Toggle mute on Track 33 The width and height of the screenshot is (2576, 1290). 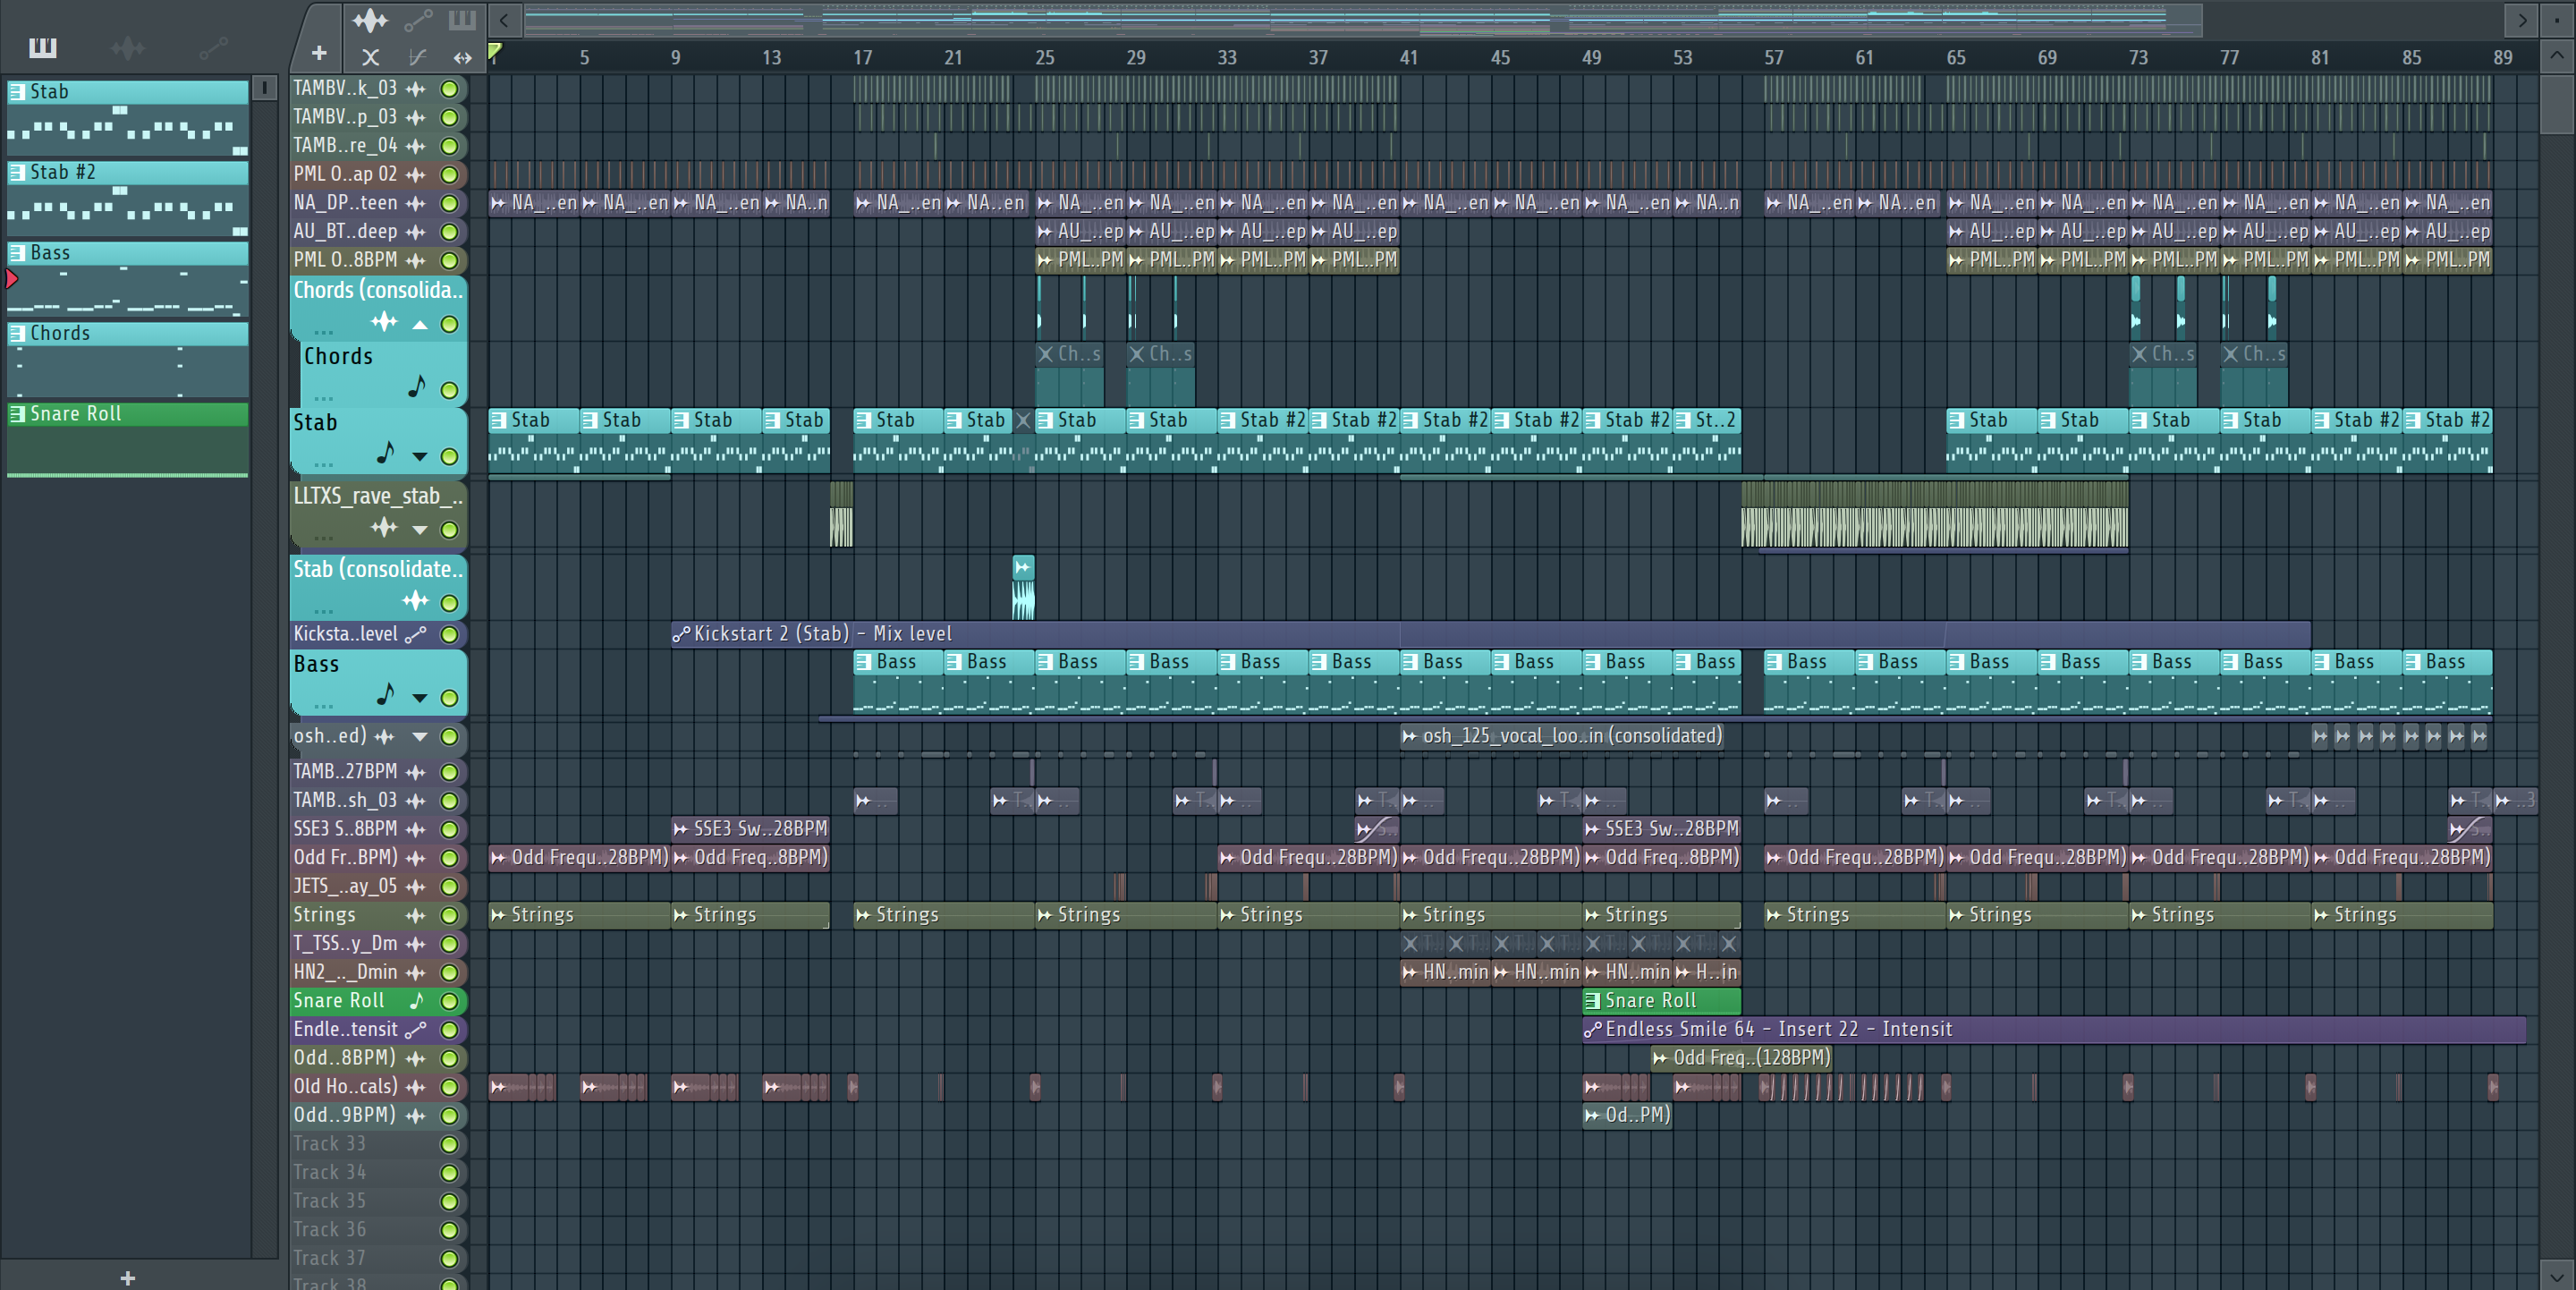coord(450,1144)
